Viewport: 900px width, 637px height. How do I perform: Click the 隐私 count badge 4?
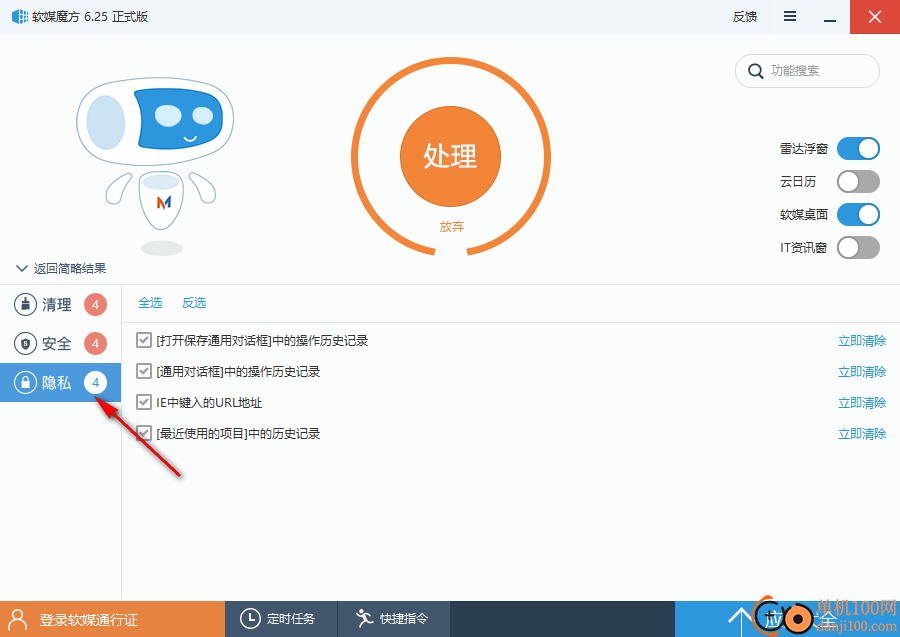point(95,382)
